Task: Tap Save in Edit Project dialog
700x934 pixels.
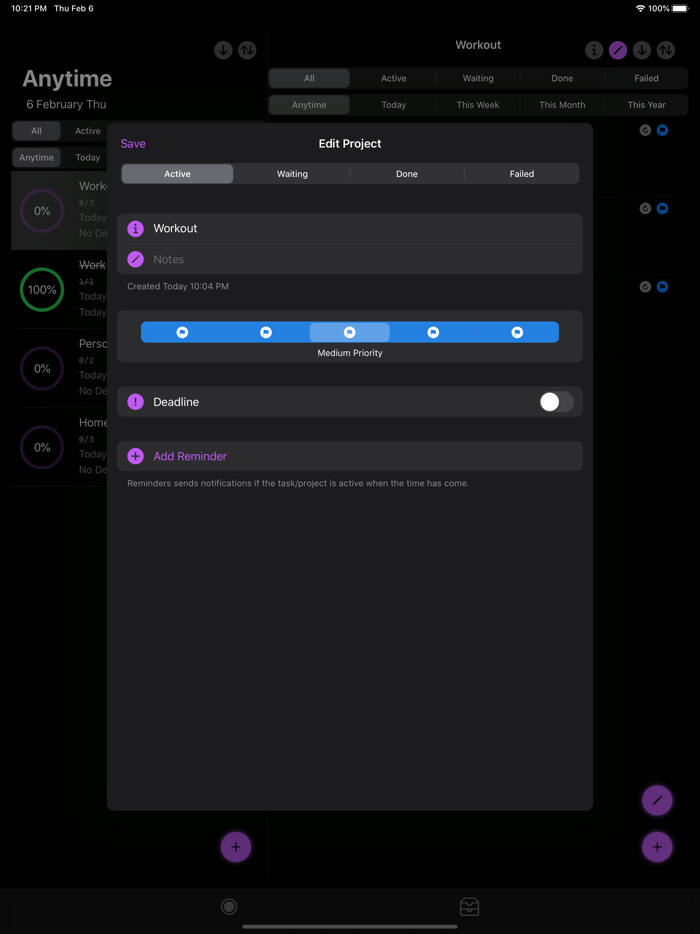Action: click(133, 144)
